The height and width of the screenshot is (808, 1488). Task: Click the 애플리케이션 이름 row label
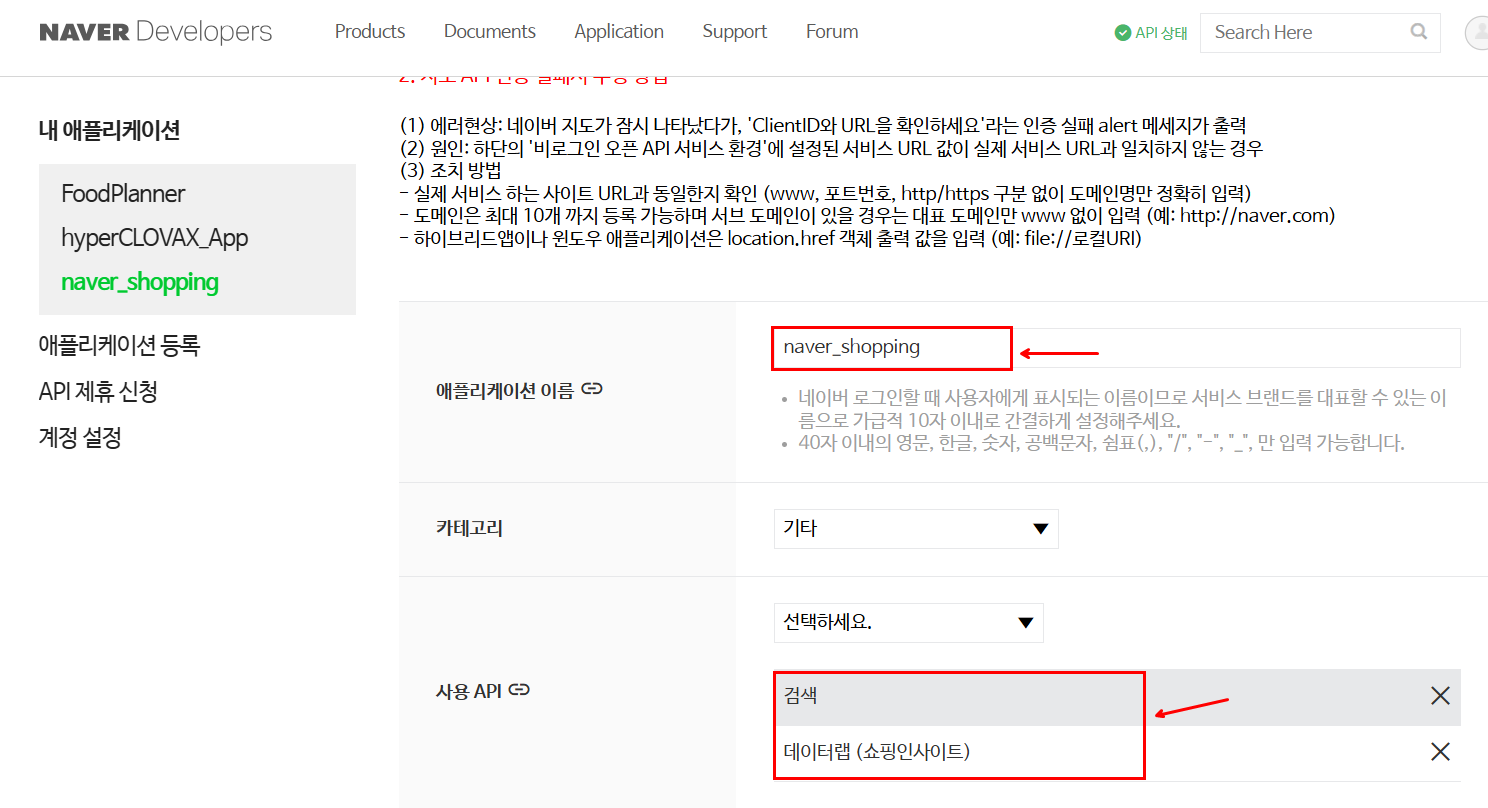504,390
